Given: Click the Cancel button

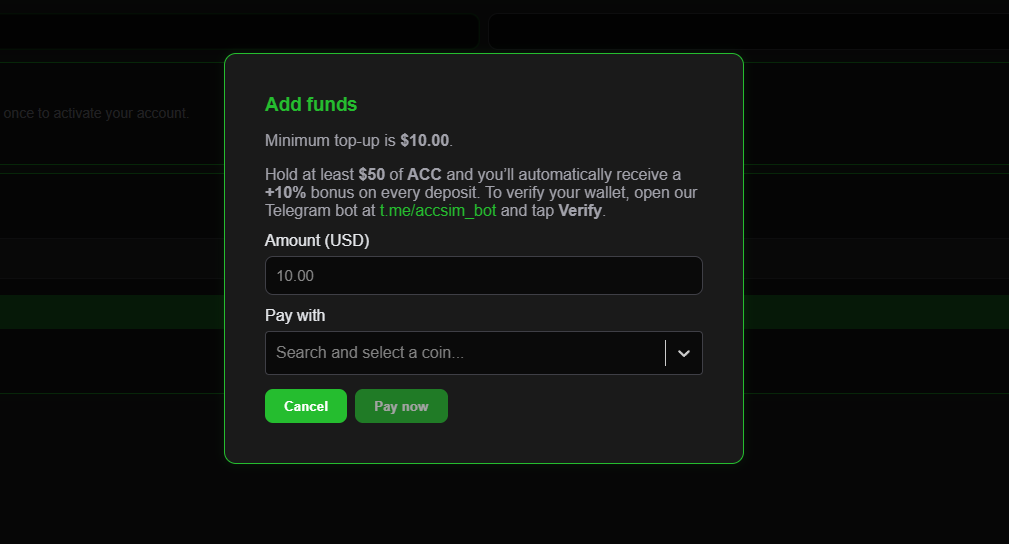Looking at the screenshot, I should (x=305, y=406).
